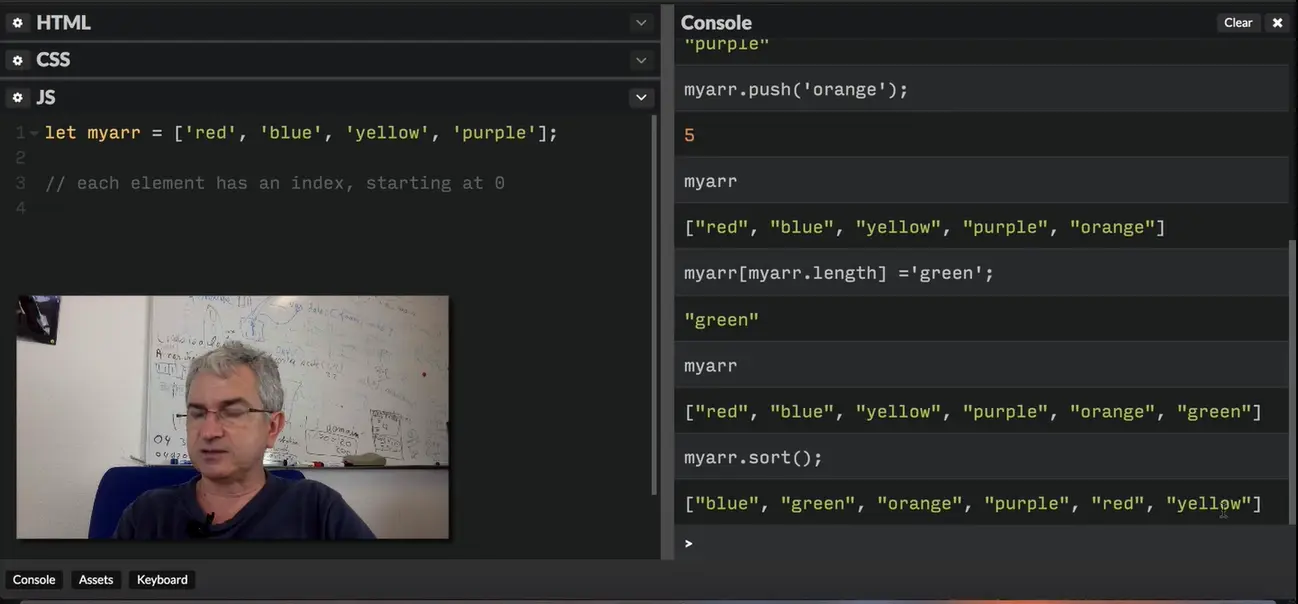Image resolution: width=1298 pixels, height=604 pixels.
Task: Select the myarr.push('orange') console entry
Action: pyautogui.click(x=981, y=90)
